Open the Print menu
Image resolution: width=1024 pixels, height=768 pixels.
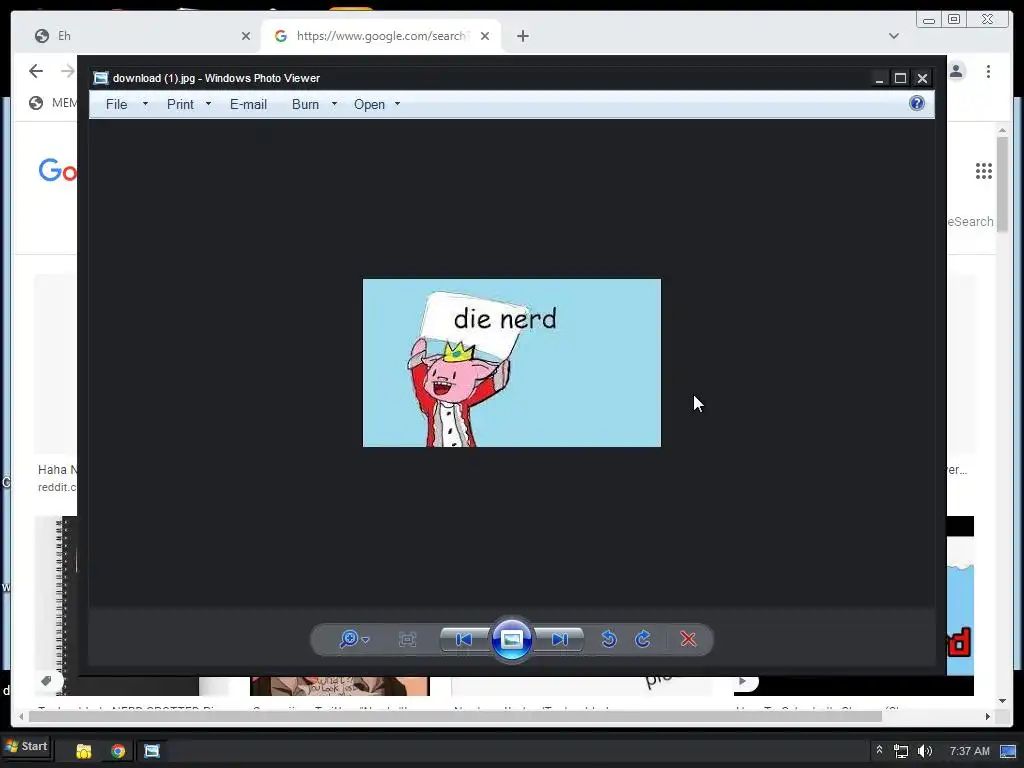[180, 104]
